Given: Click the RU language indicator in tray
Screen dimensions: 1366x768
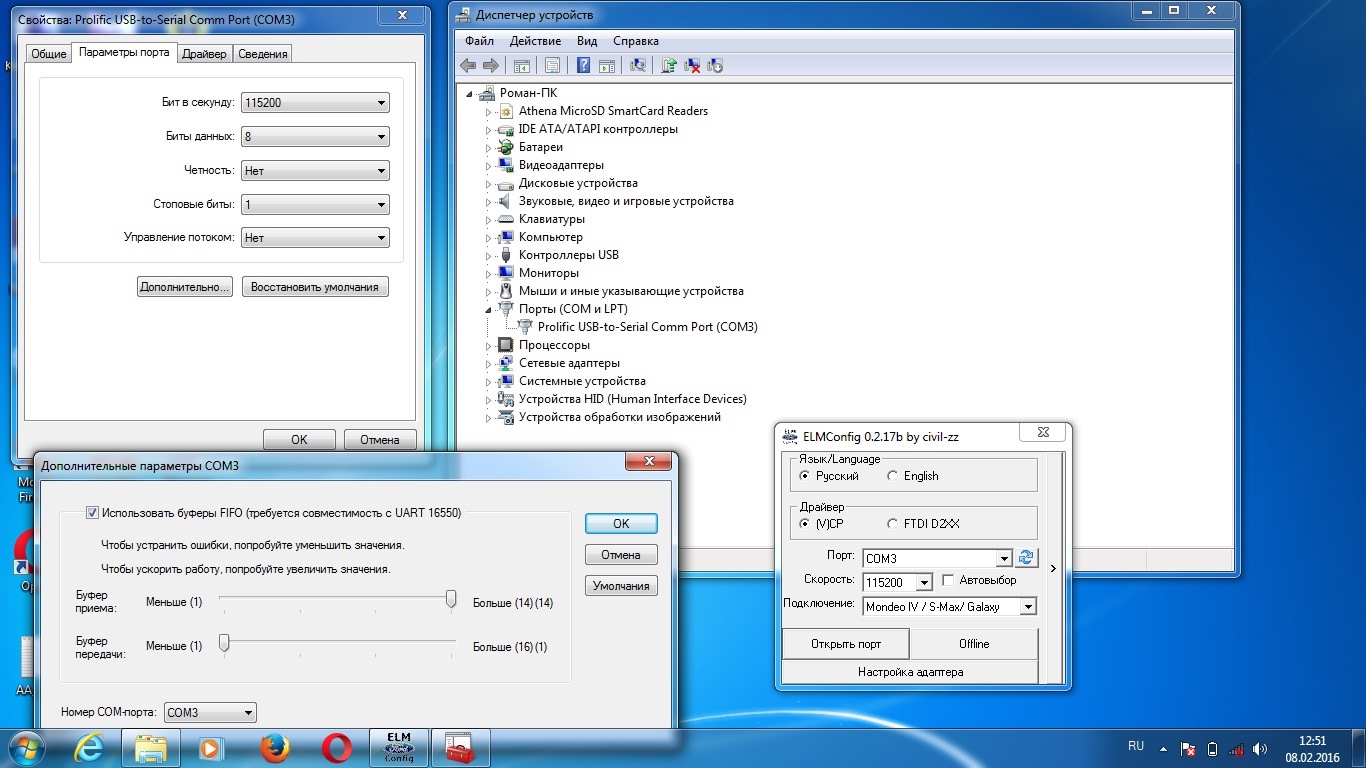Looking at the screenshot, I should point(1136,746).
